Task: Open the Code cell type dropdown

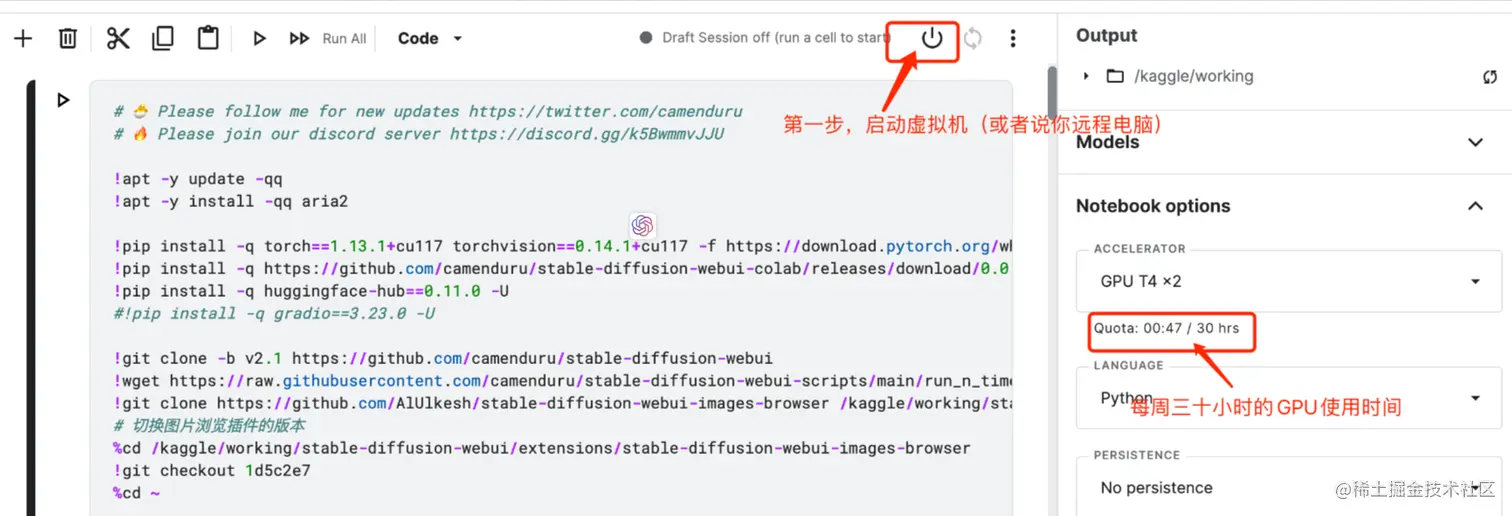Action: [430, 39]
